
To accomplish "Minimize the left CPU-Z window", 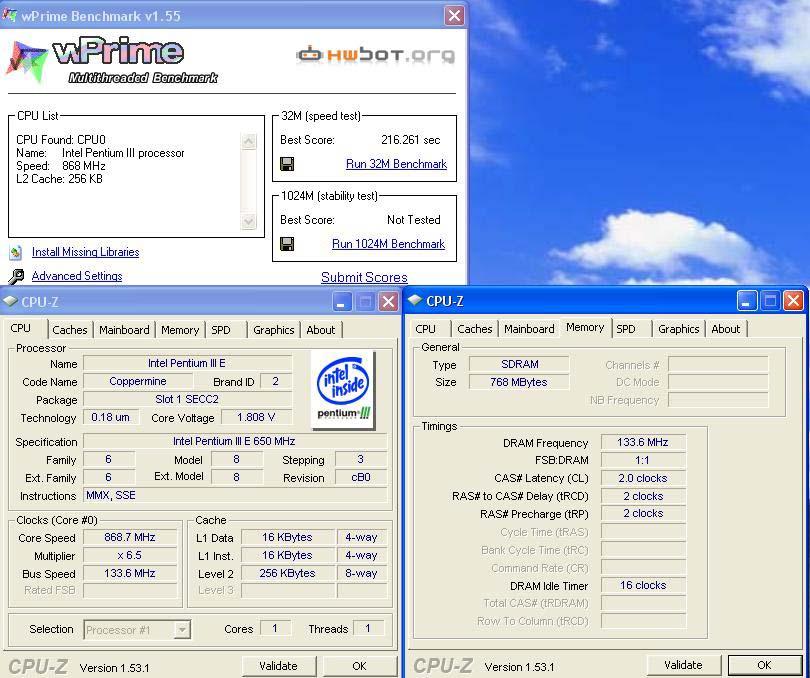I will tap(341, 302).
